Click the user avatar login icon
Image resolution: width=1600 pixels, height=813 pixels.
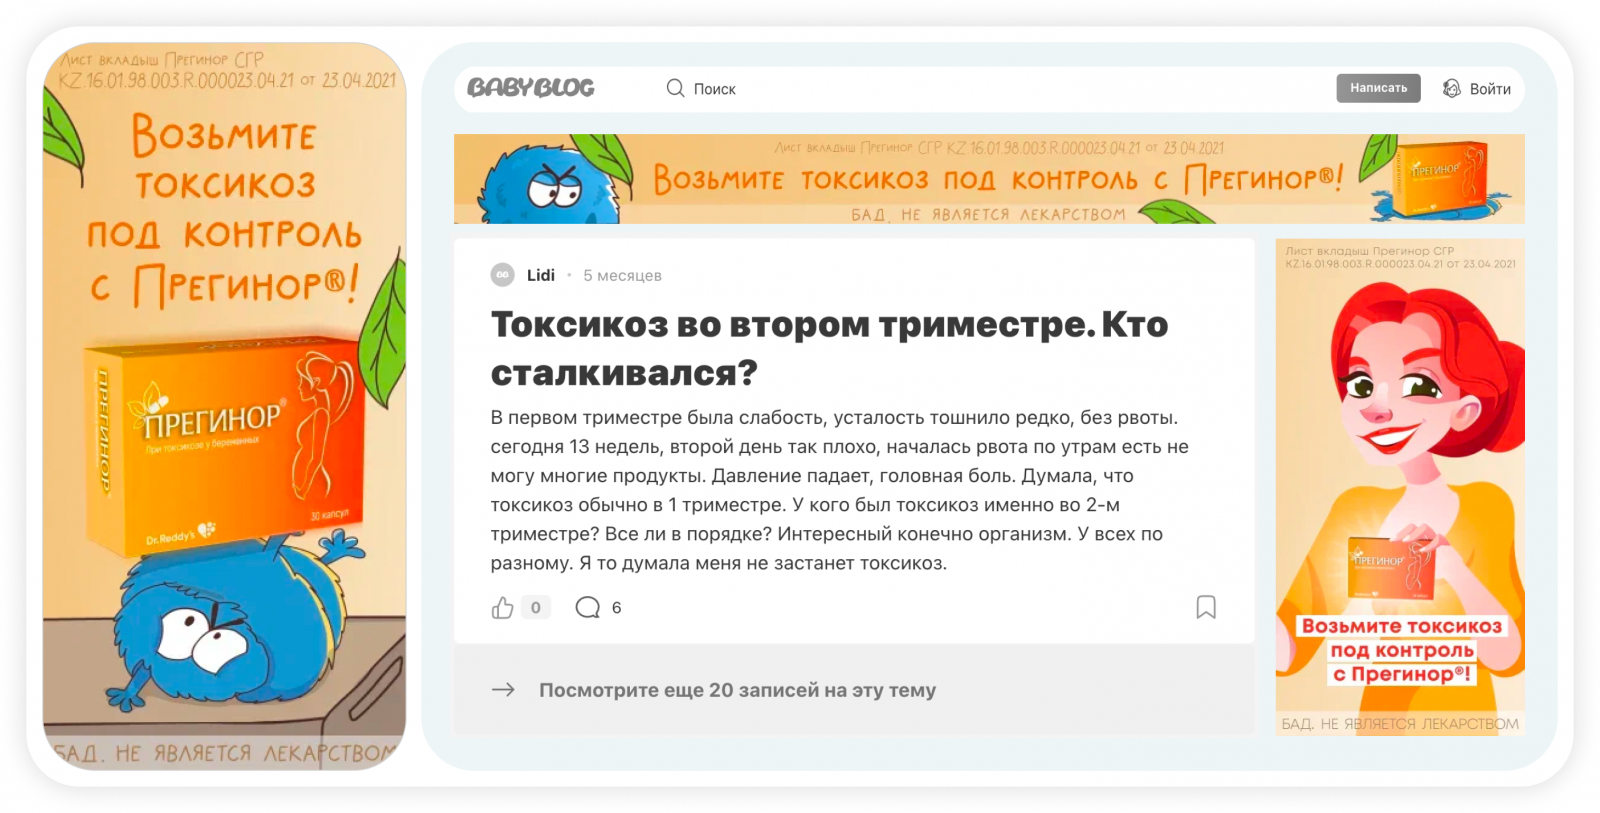coord(1451,89)
